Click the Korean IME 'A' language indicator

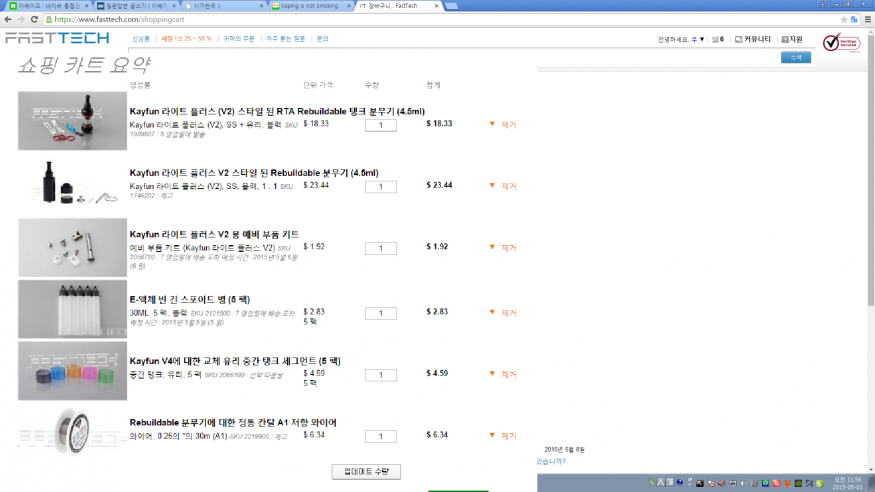tap(661, 482)
